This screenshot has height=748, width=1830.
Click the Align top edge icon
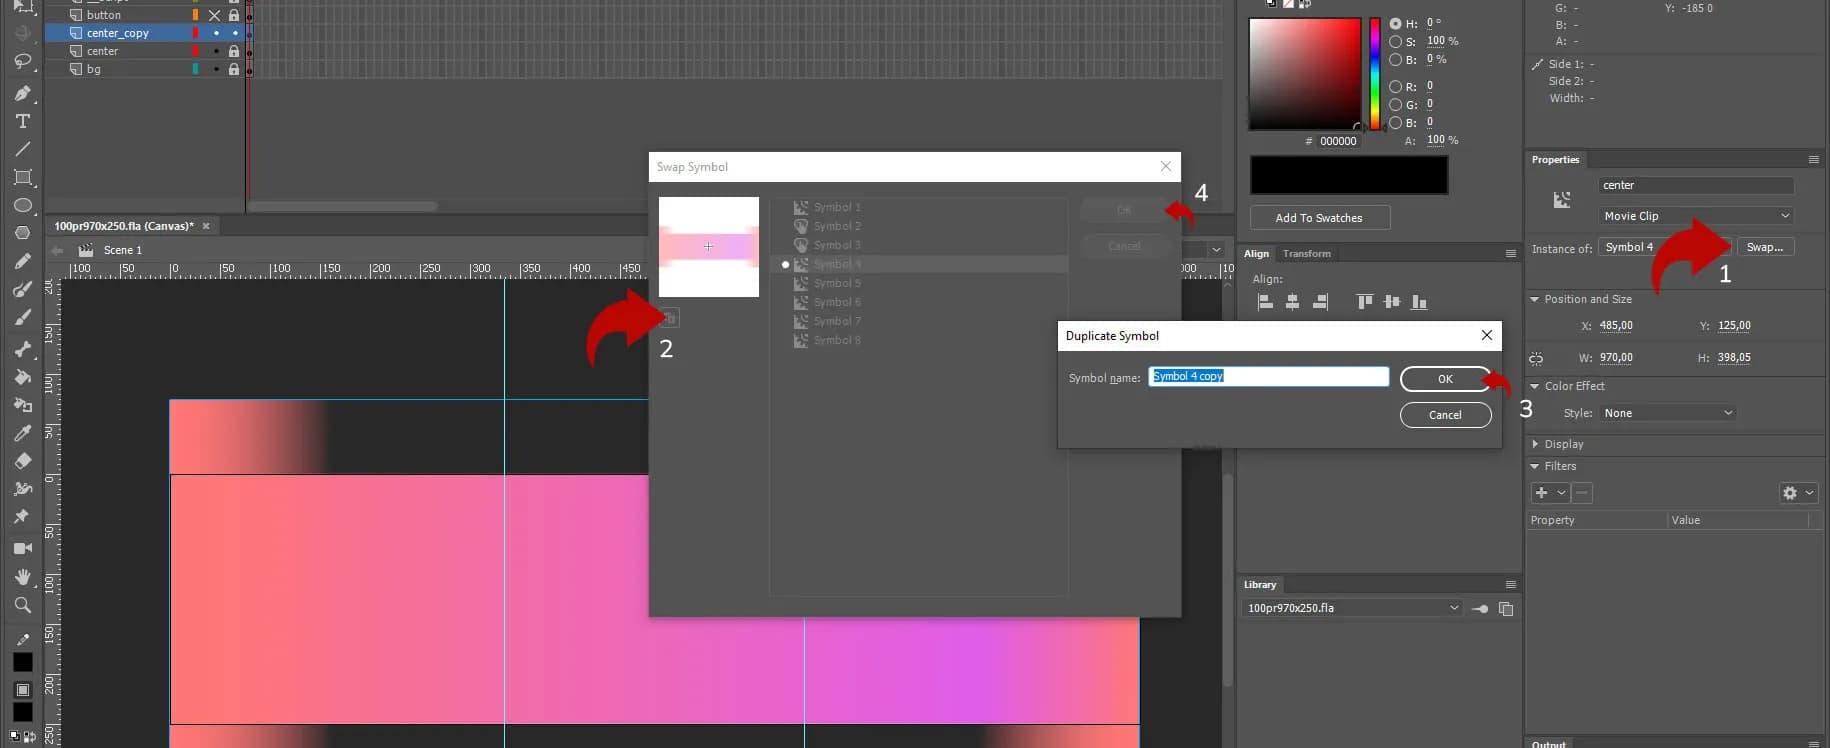[1365, 302]
